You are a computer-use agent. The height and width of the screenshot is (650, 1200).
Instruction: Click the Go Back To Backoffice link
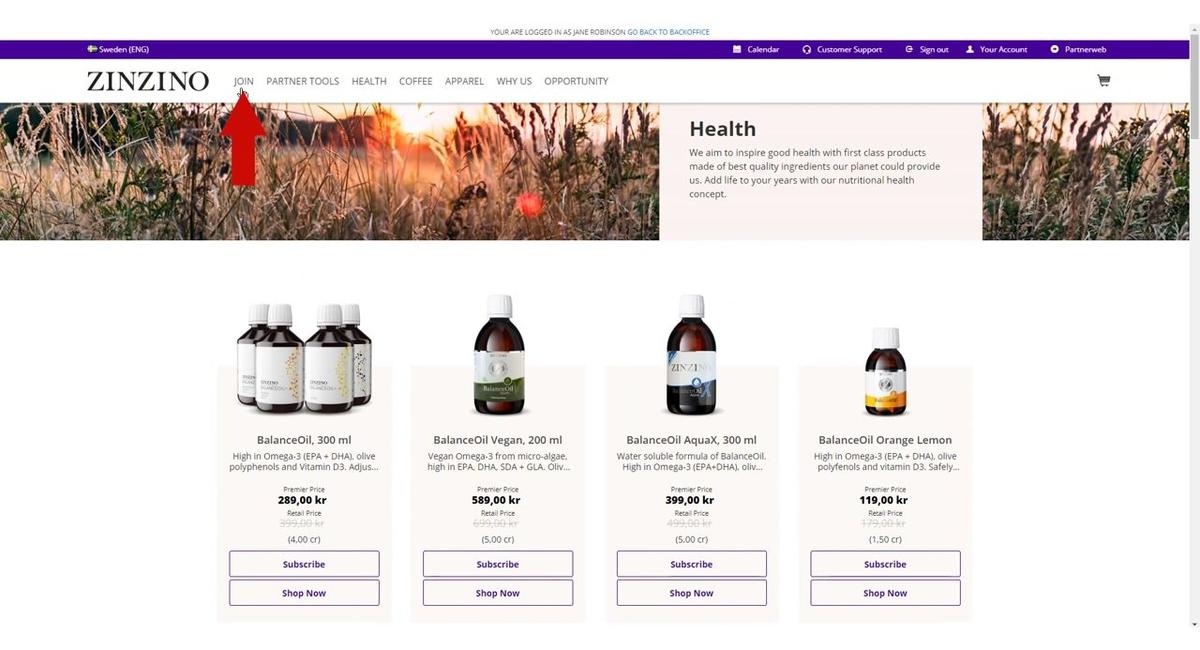pos(668,32)
